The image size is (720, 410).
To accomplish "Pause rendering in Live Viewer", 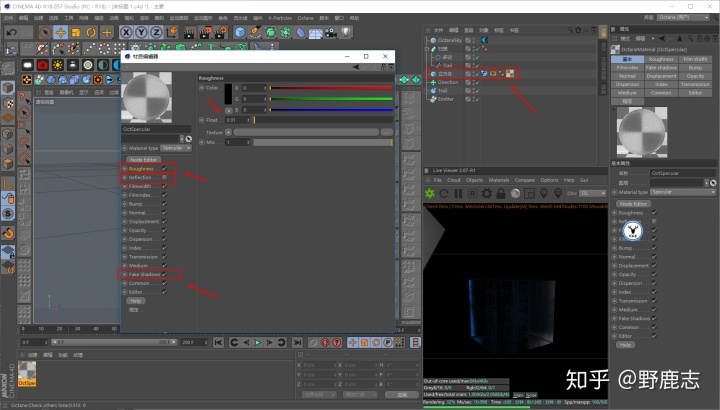I will point(458,193).
